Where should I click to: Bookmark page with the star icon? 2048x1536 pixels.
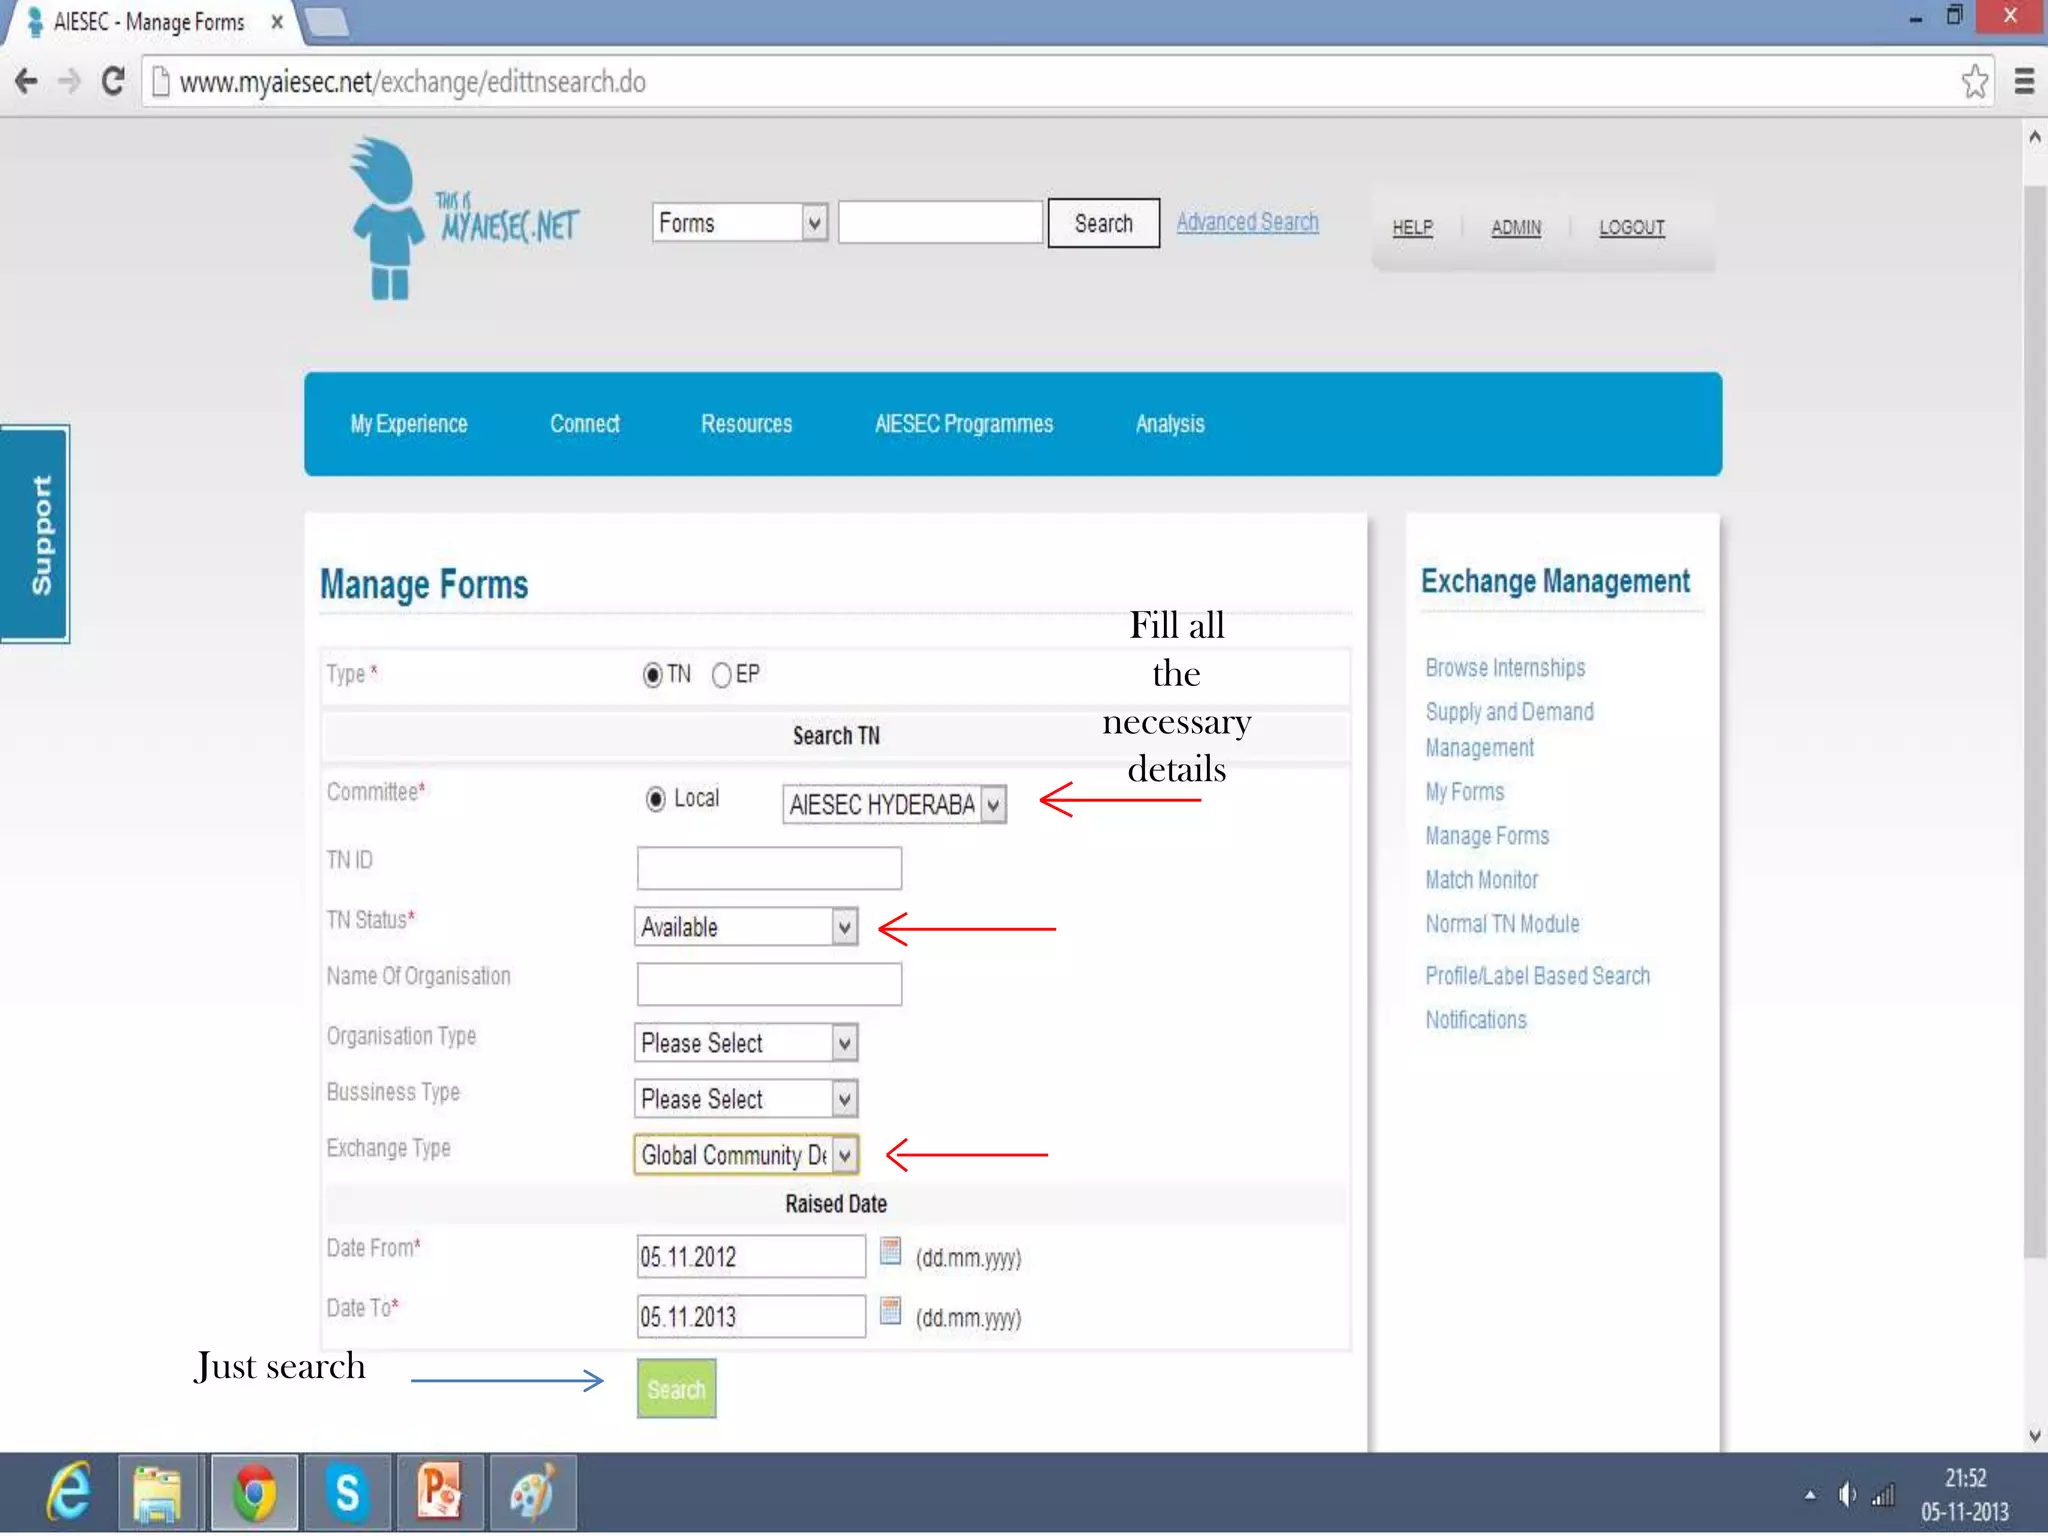1974,82
